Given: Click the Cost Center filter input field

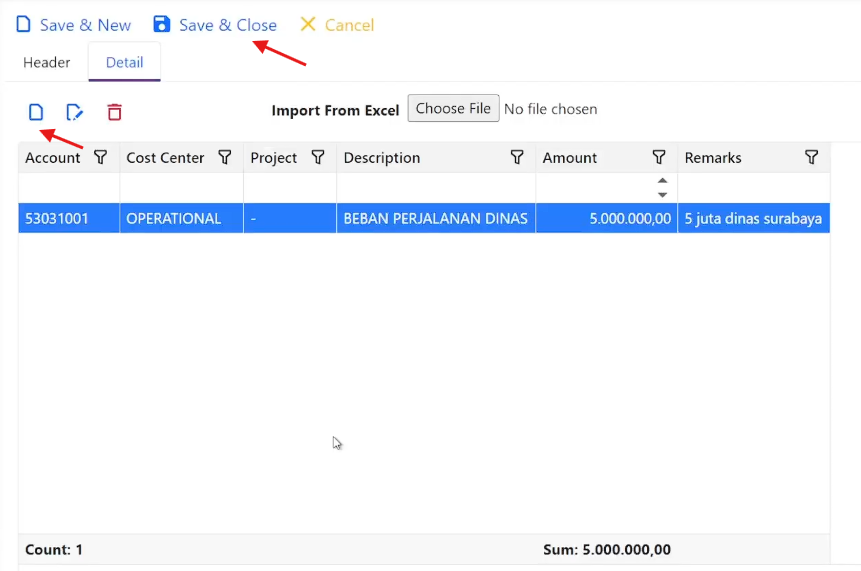Looking at the screenshot, I should click(x=182, y=188).
